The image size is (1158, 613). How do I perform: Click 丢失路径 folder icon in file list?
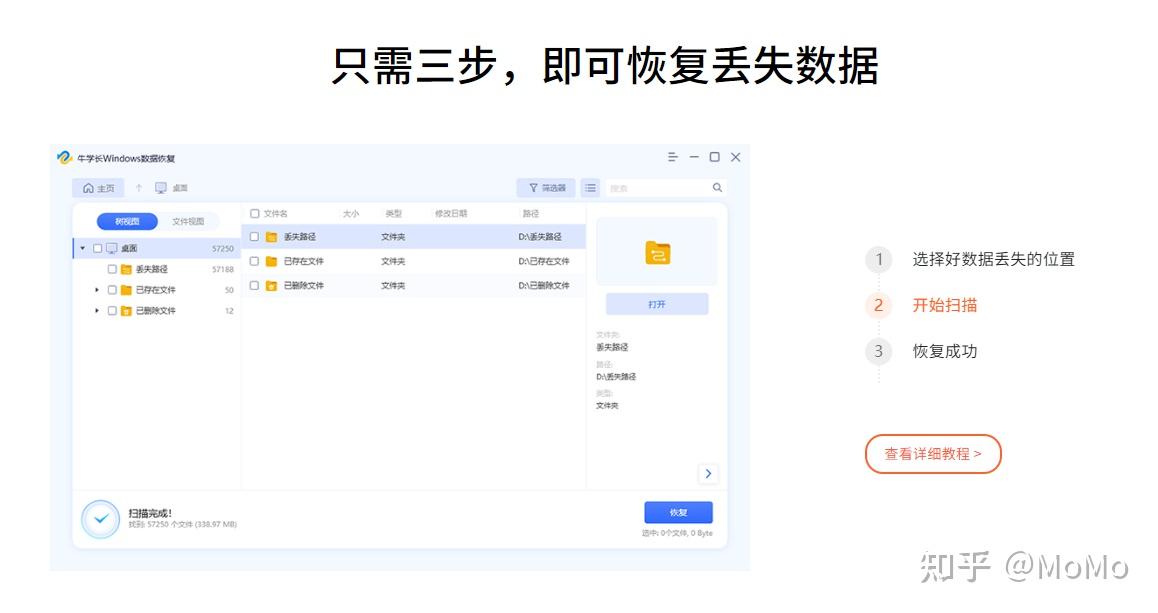point(271,237)
